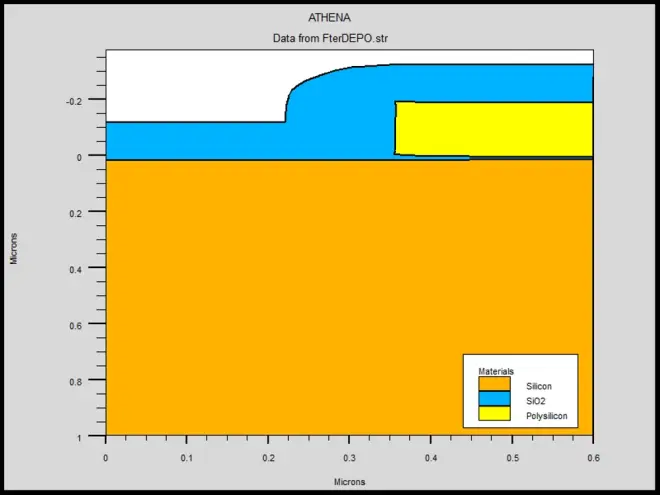Click the horizontal axis Microns label
660x495 pixels.
(x=349, y=482)
